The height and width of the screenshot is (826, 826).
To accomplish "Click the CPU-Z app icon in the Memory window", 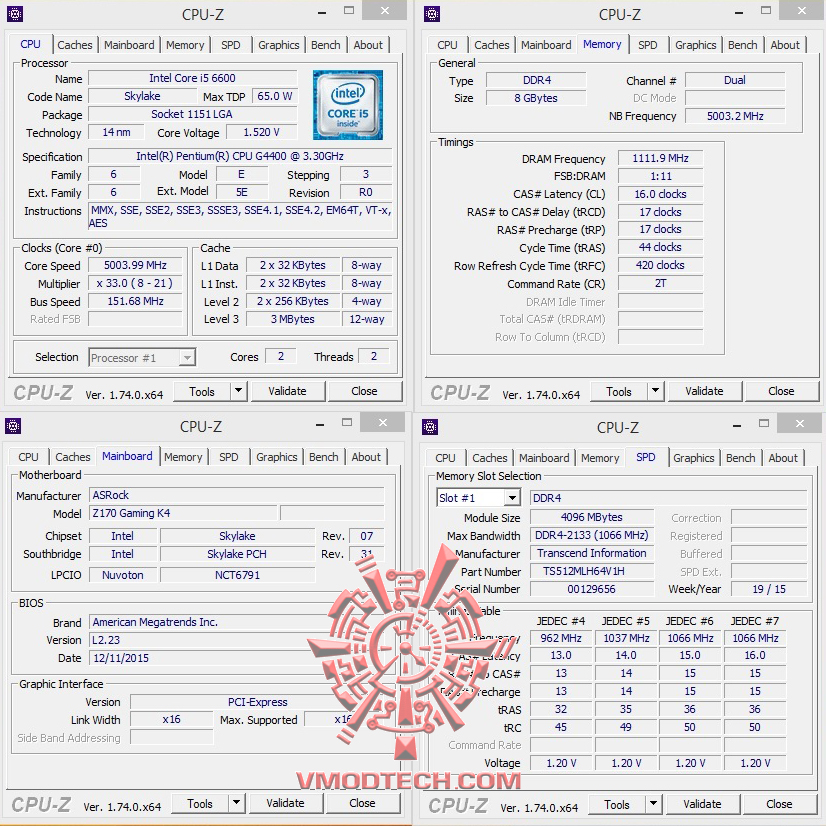I will tap(432, 14).
